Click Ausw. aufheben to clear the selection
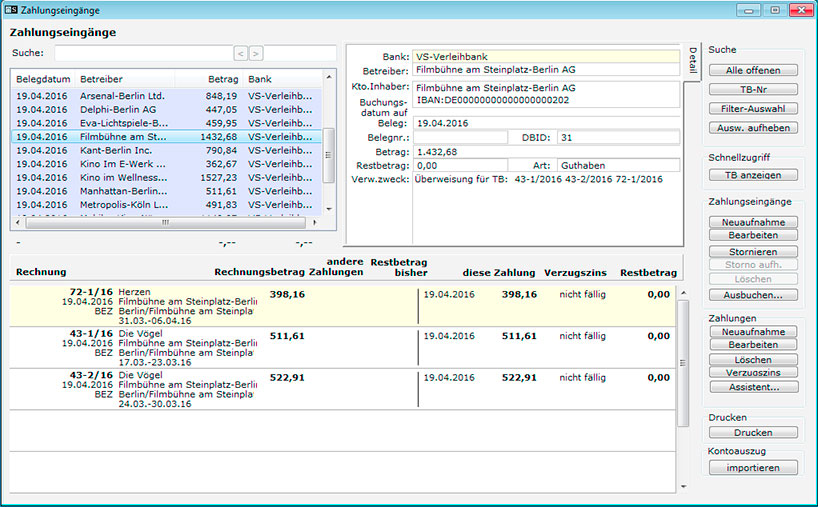Viewport: 818px width, 507px height. pos(754,128)
